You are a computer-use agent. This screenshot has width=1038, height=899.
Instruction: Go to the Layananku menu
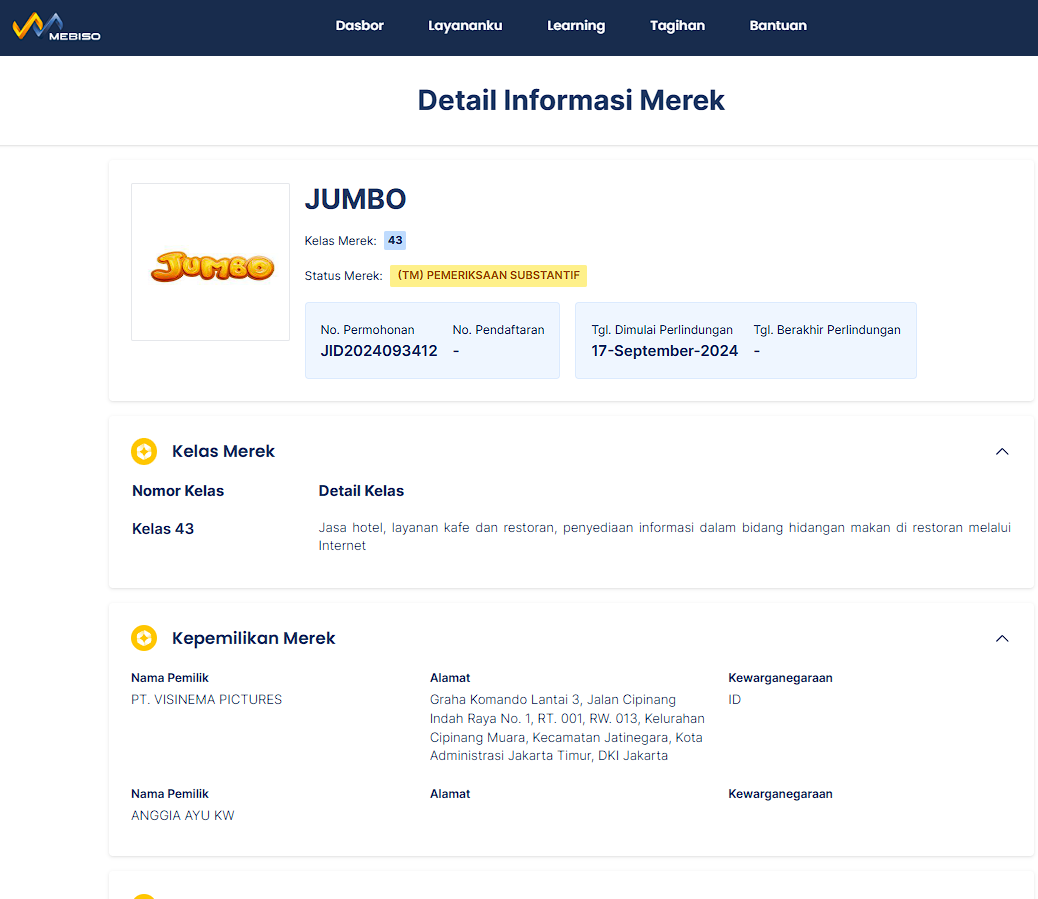tap(465, 26)
